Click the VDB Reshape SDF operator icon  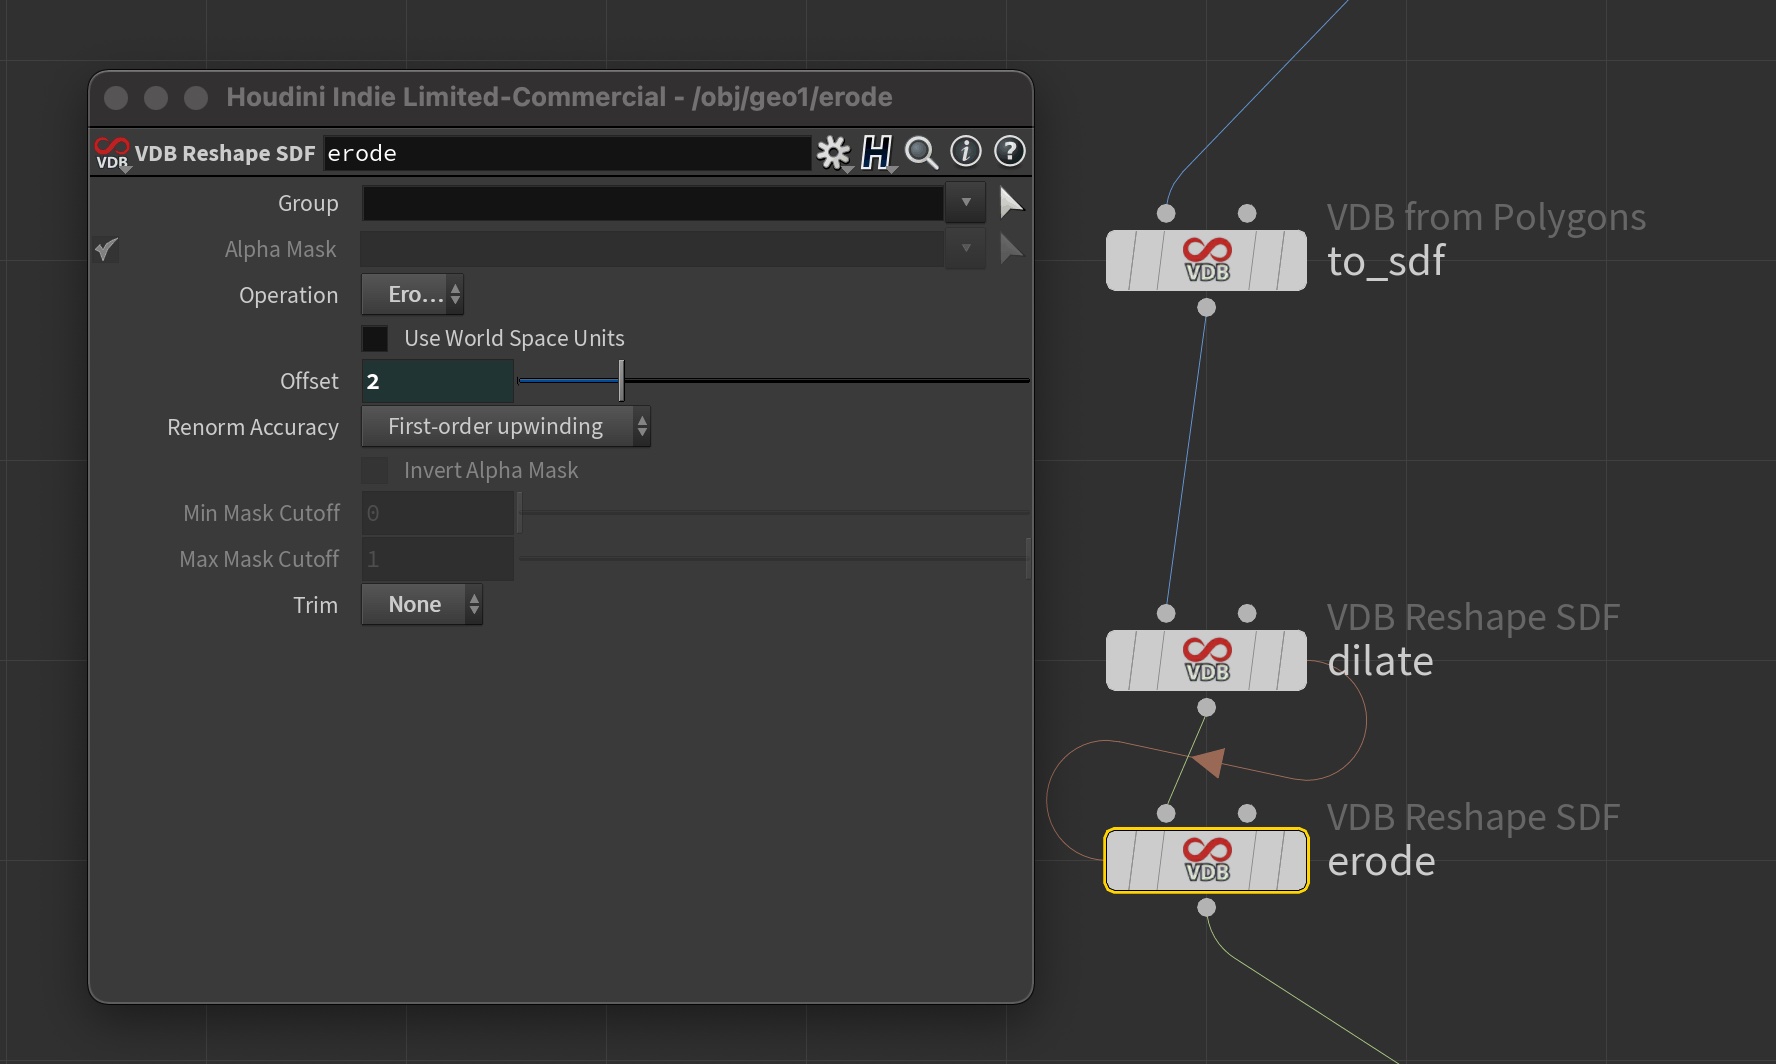(112, 153)
